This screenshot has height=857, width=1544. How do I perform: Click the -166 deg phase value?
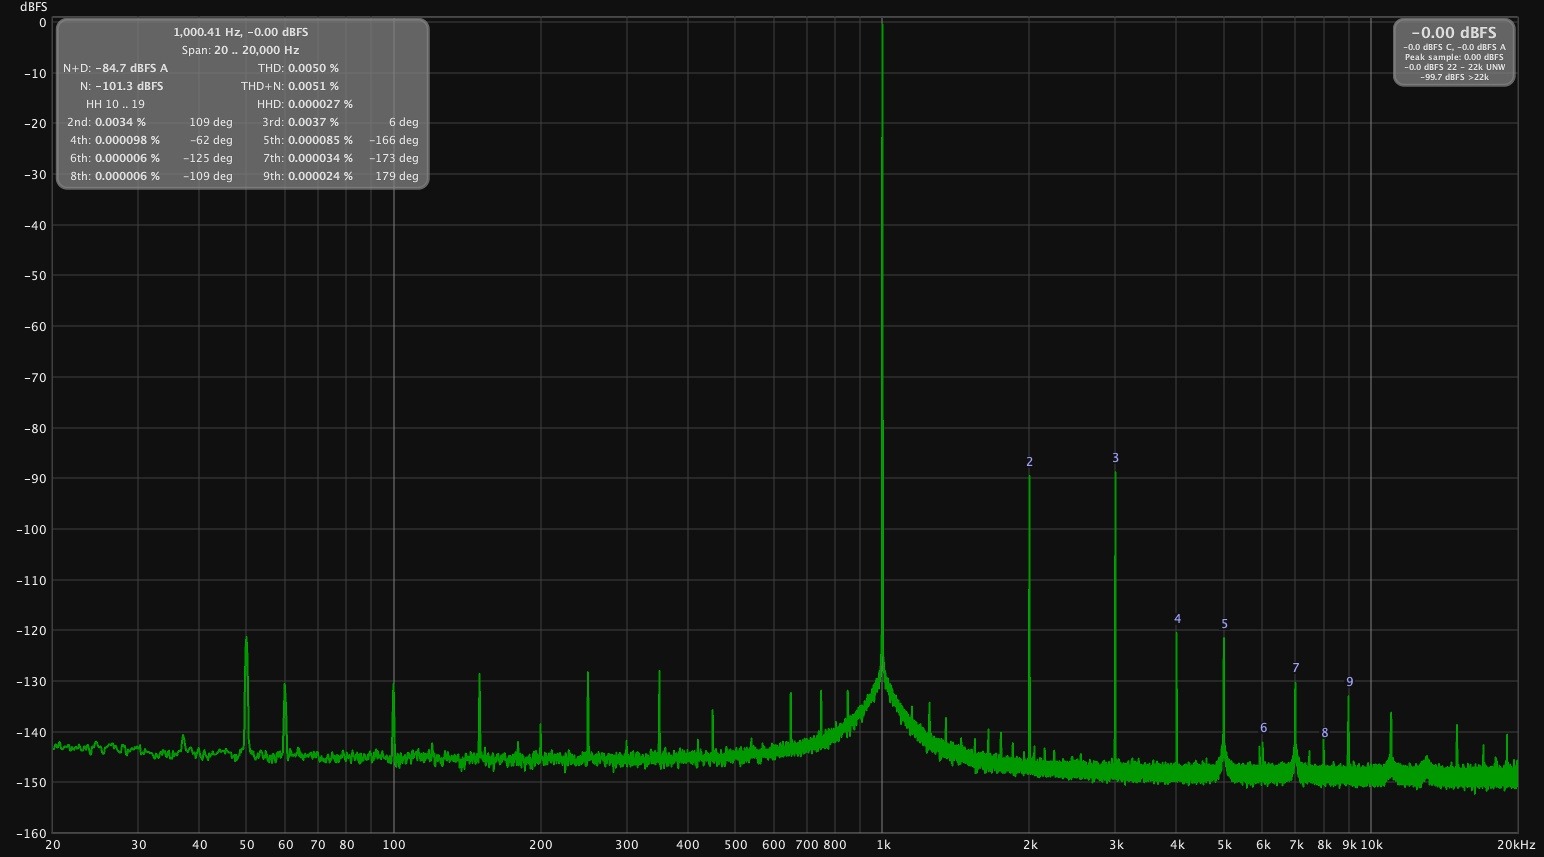[394, 140]
